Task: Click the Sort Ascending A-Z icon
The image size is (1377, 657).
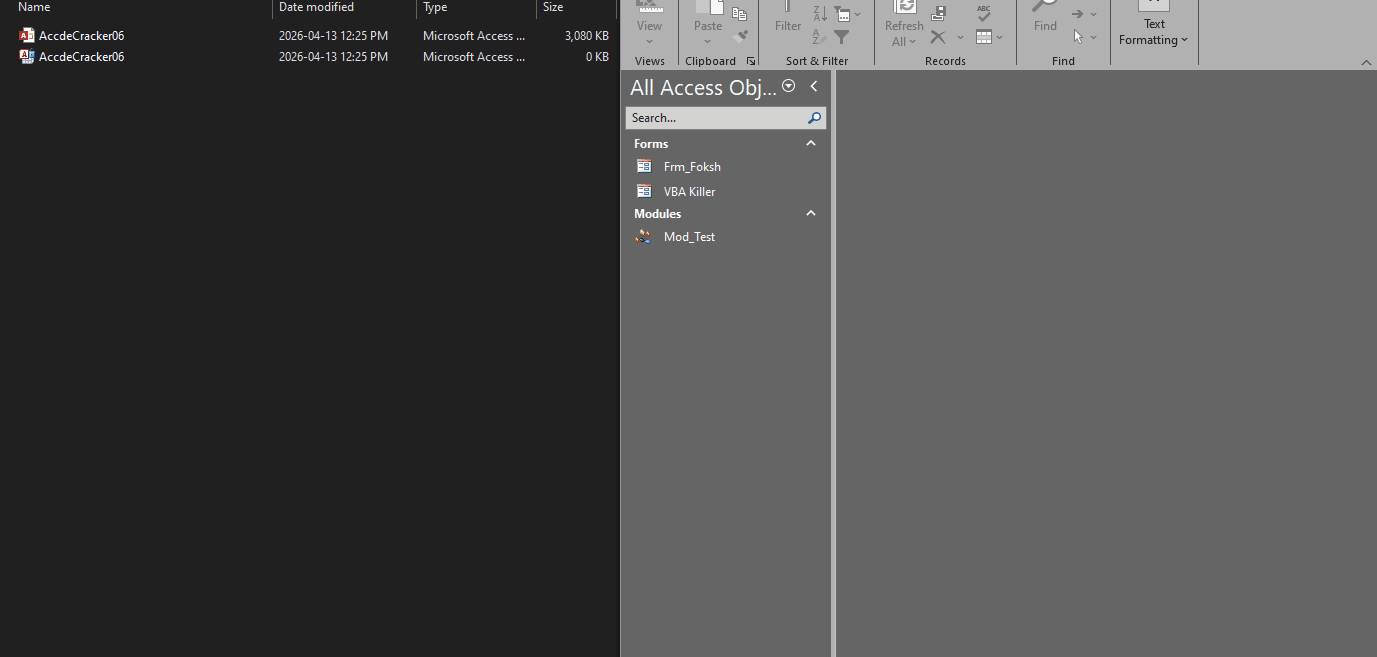Action: pos(819,13)
